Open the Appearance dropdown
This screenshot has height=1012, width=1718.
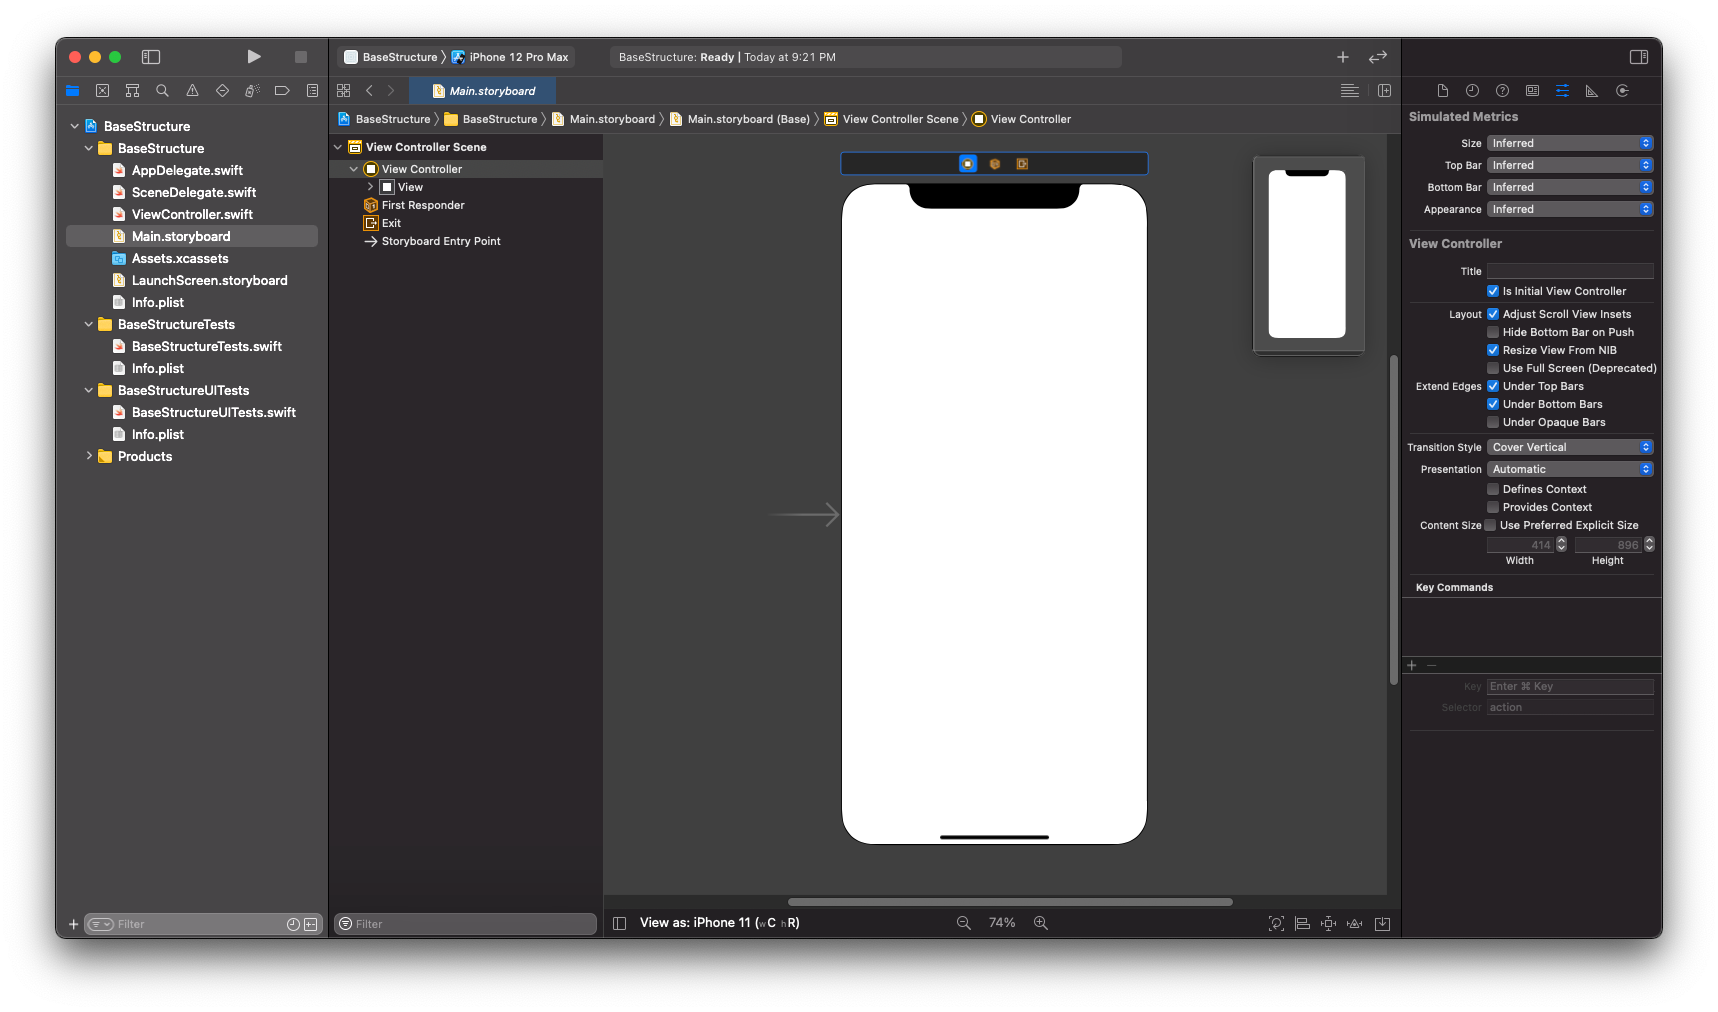(1570, 209)
